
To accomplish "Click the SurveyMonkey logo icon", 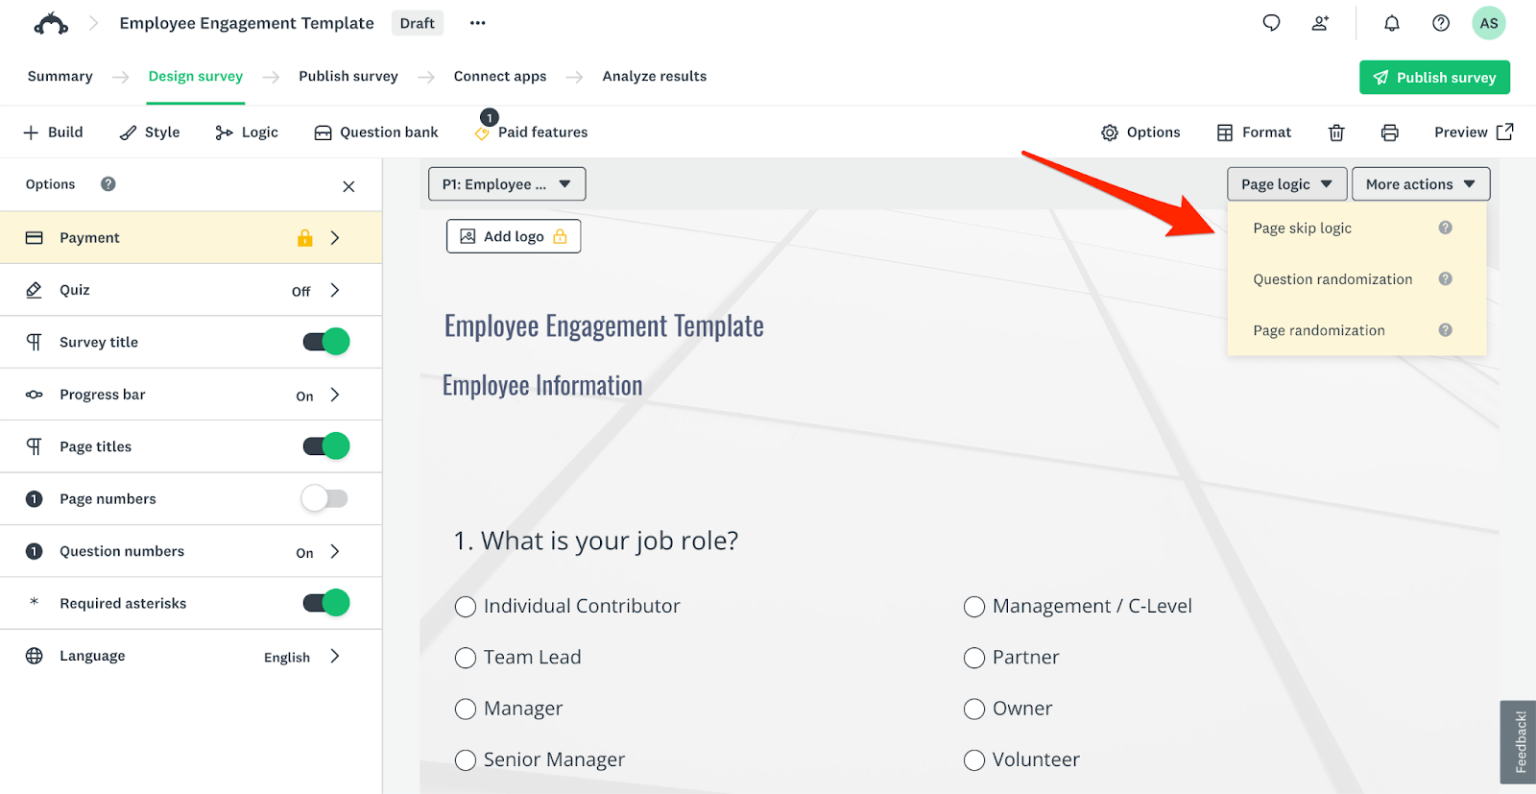I will (x=51, y=23).
